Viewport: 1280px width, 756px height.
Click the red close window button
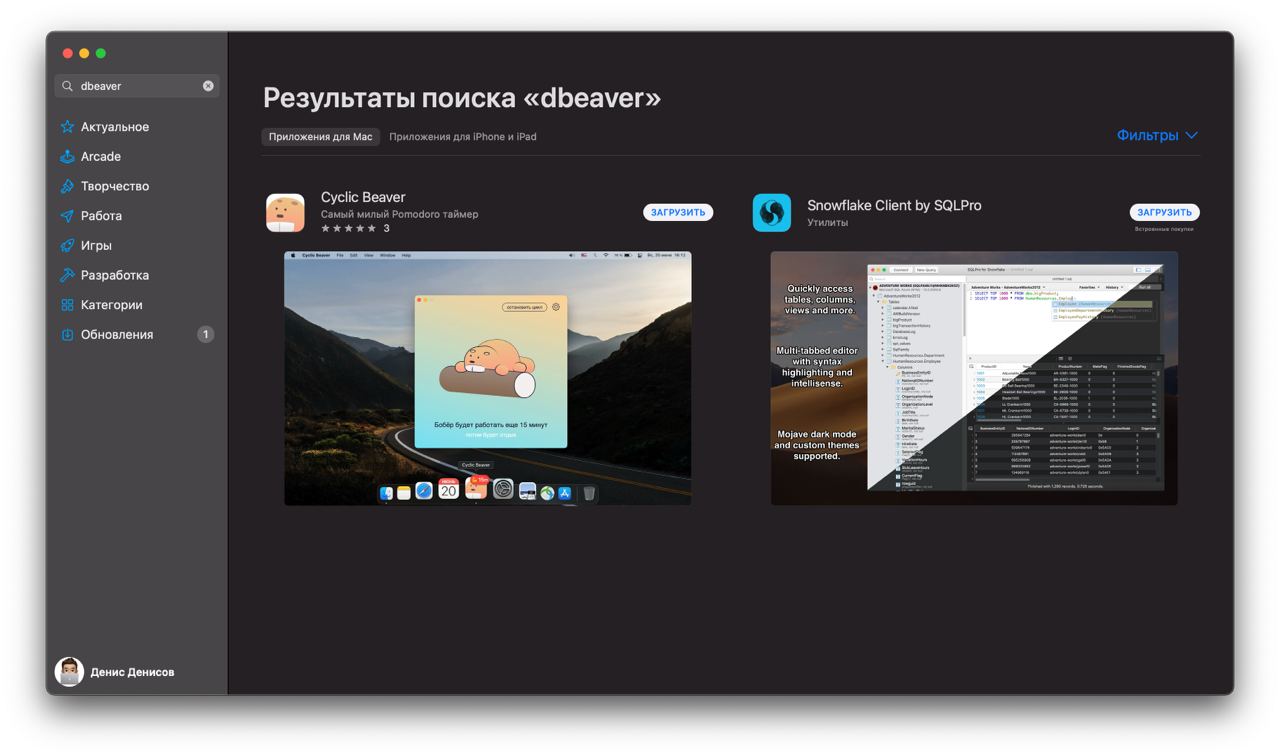point(68,53)
